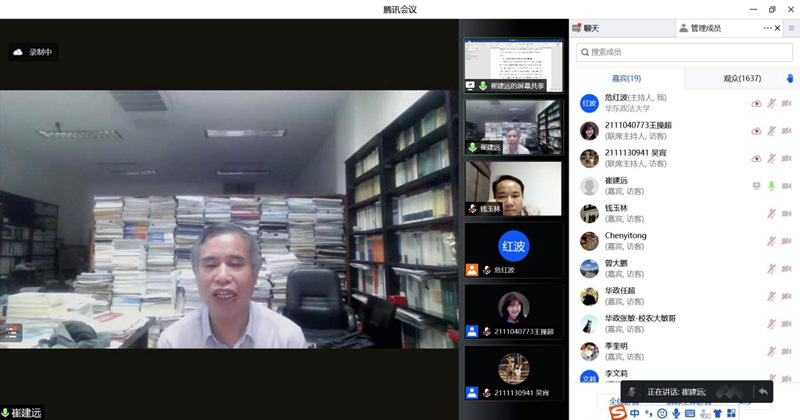800x420 pixels.
Task: Unmute 崔建远's green microphone in list
Action: [771, 185]
